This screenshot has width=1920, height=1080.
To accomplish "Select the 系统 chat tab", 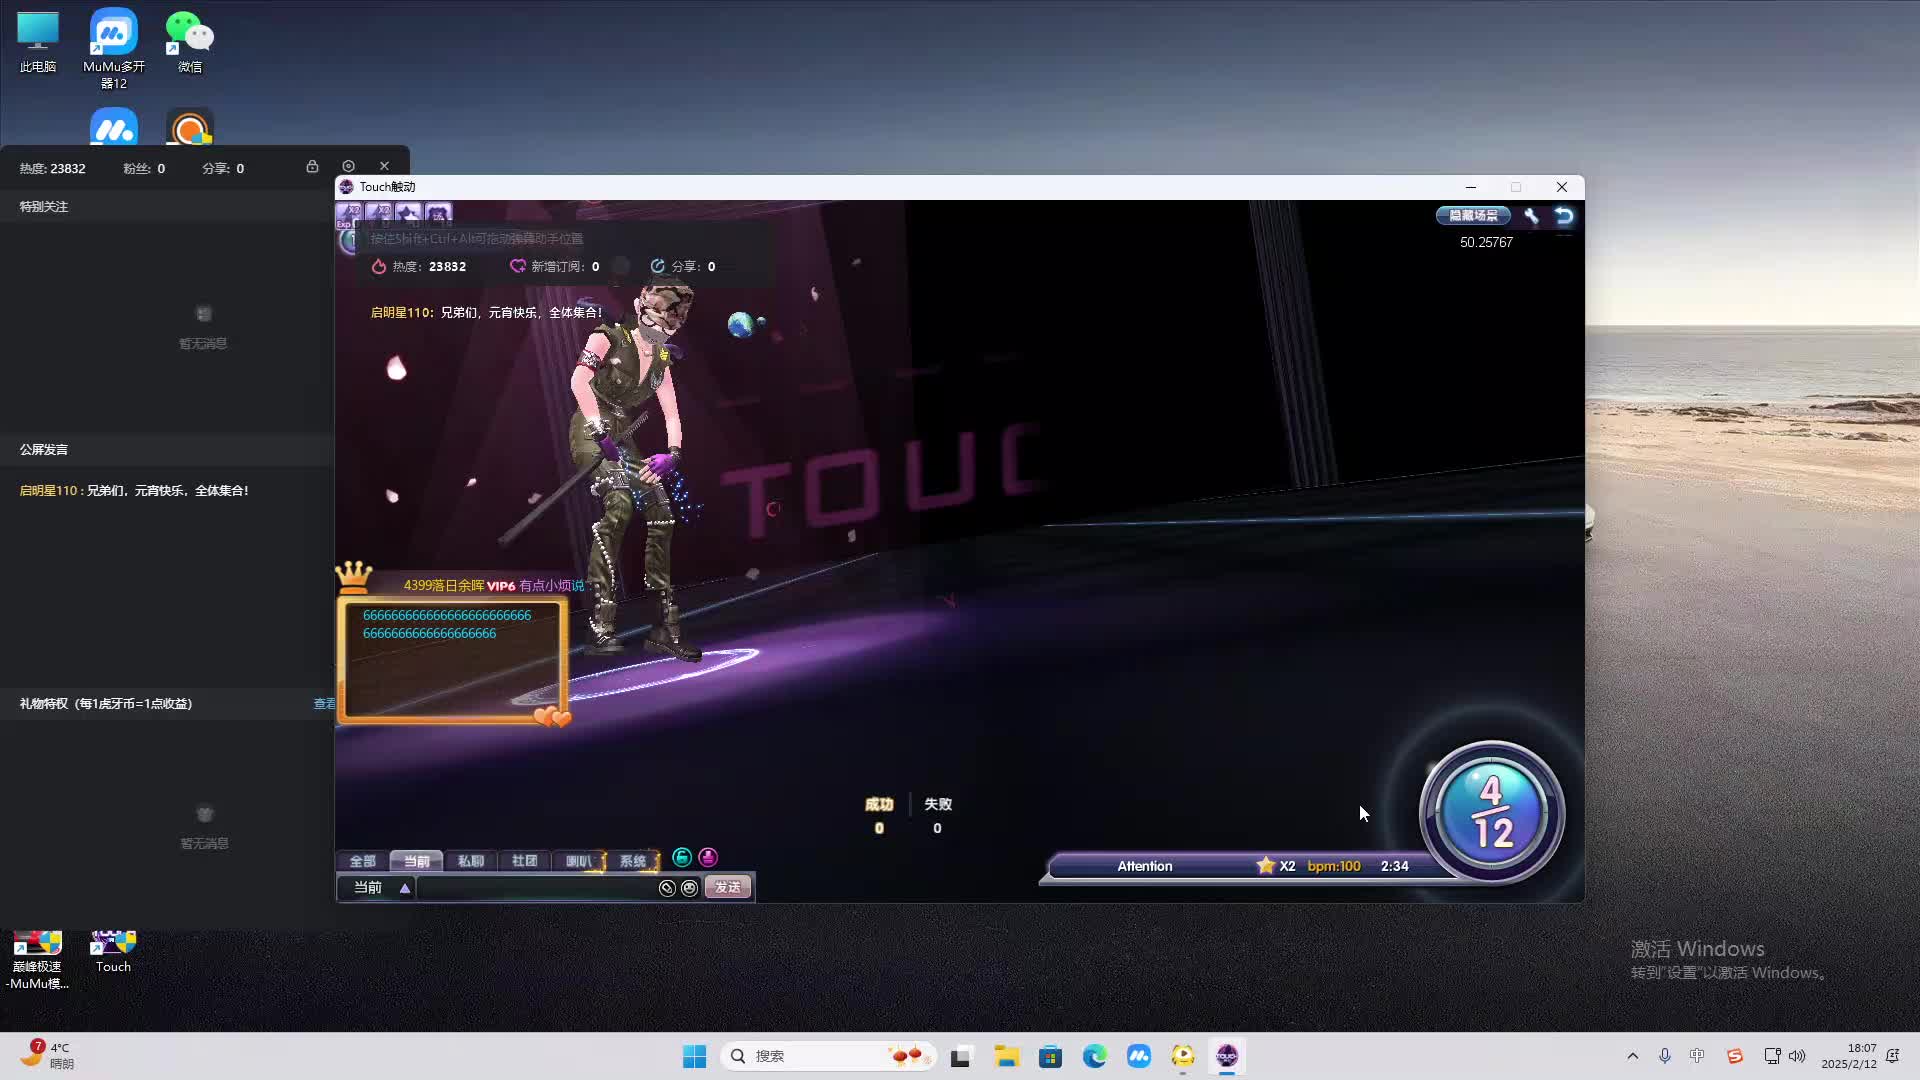I will coord(633,861).
